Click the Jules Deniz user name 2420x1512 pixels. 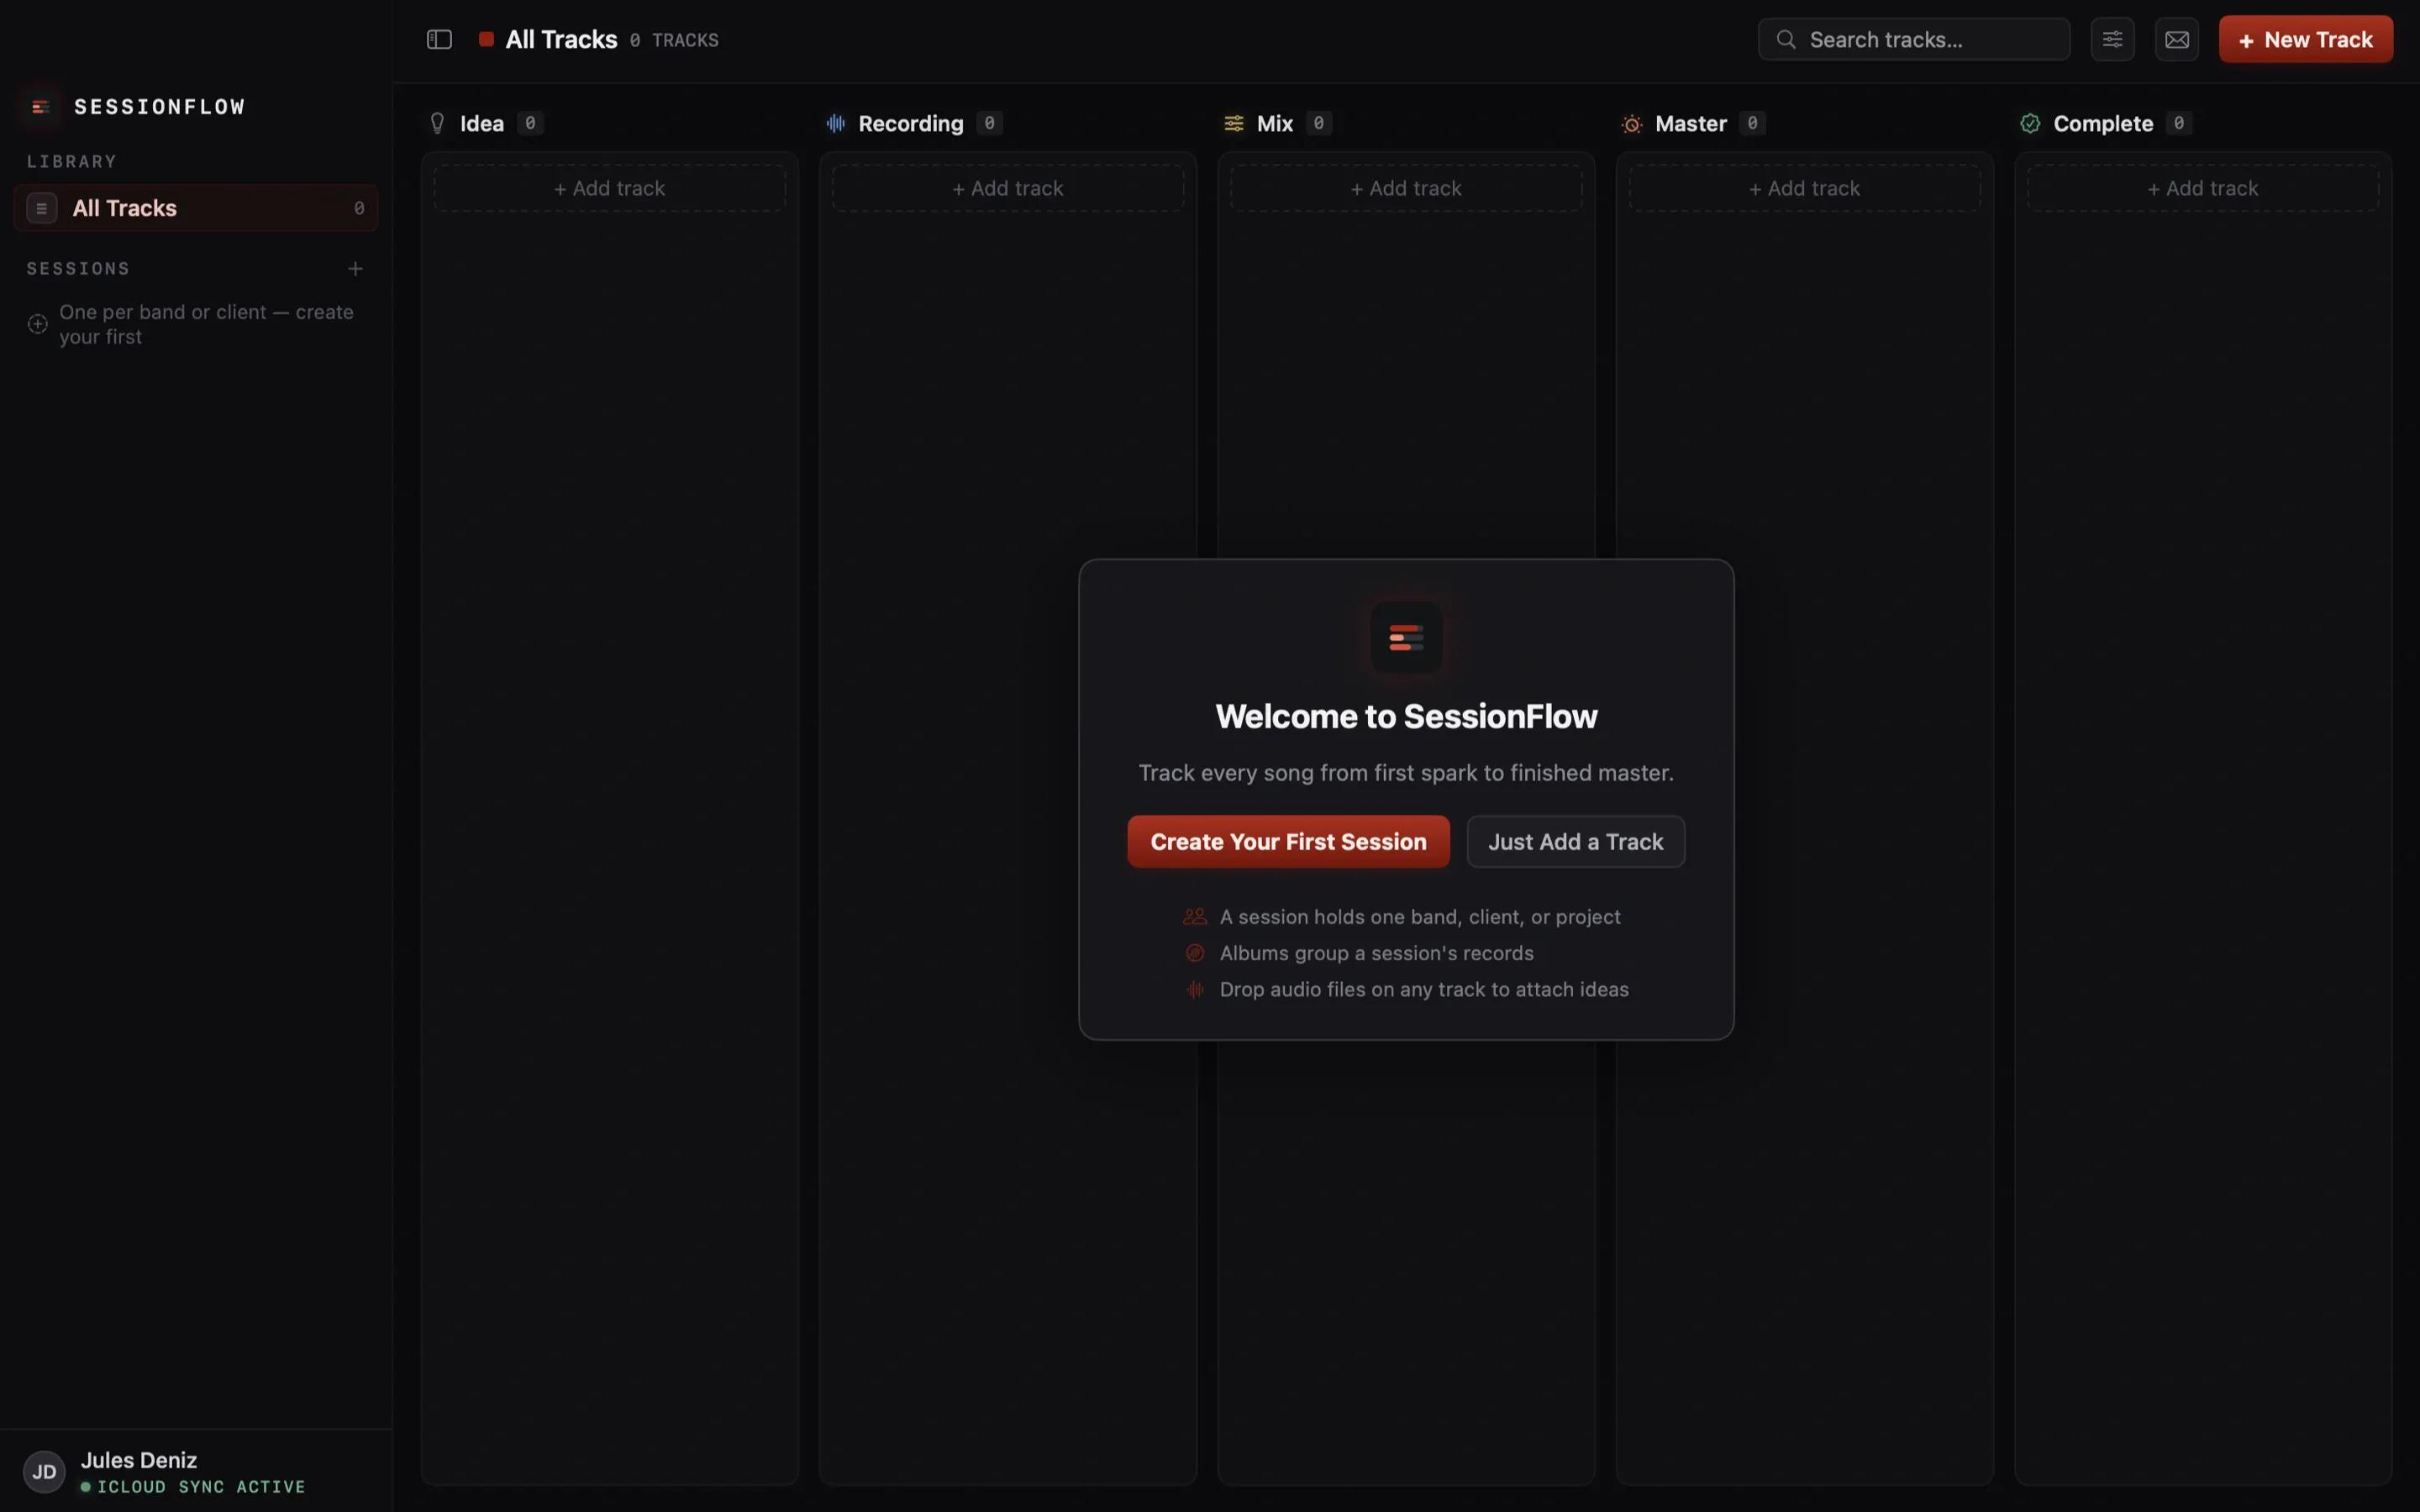tap(139, 1459)
